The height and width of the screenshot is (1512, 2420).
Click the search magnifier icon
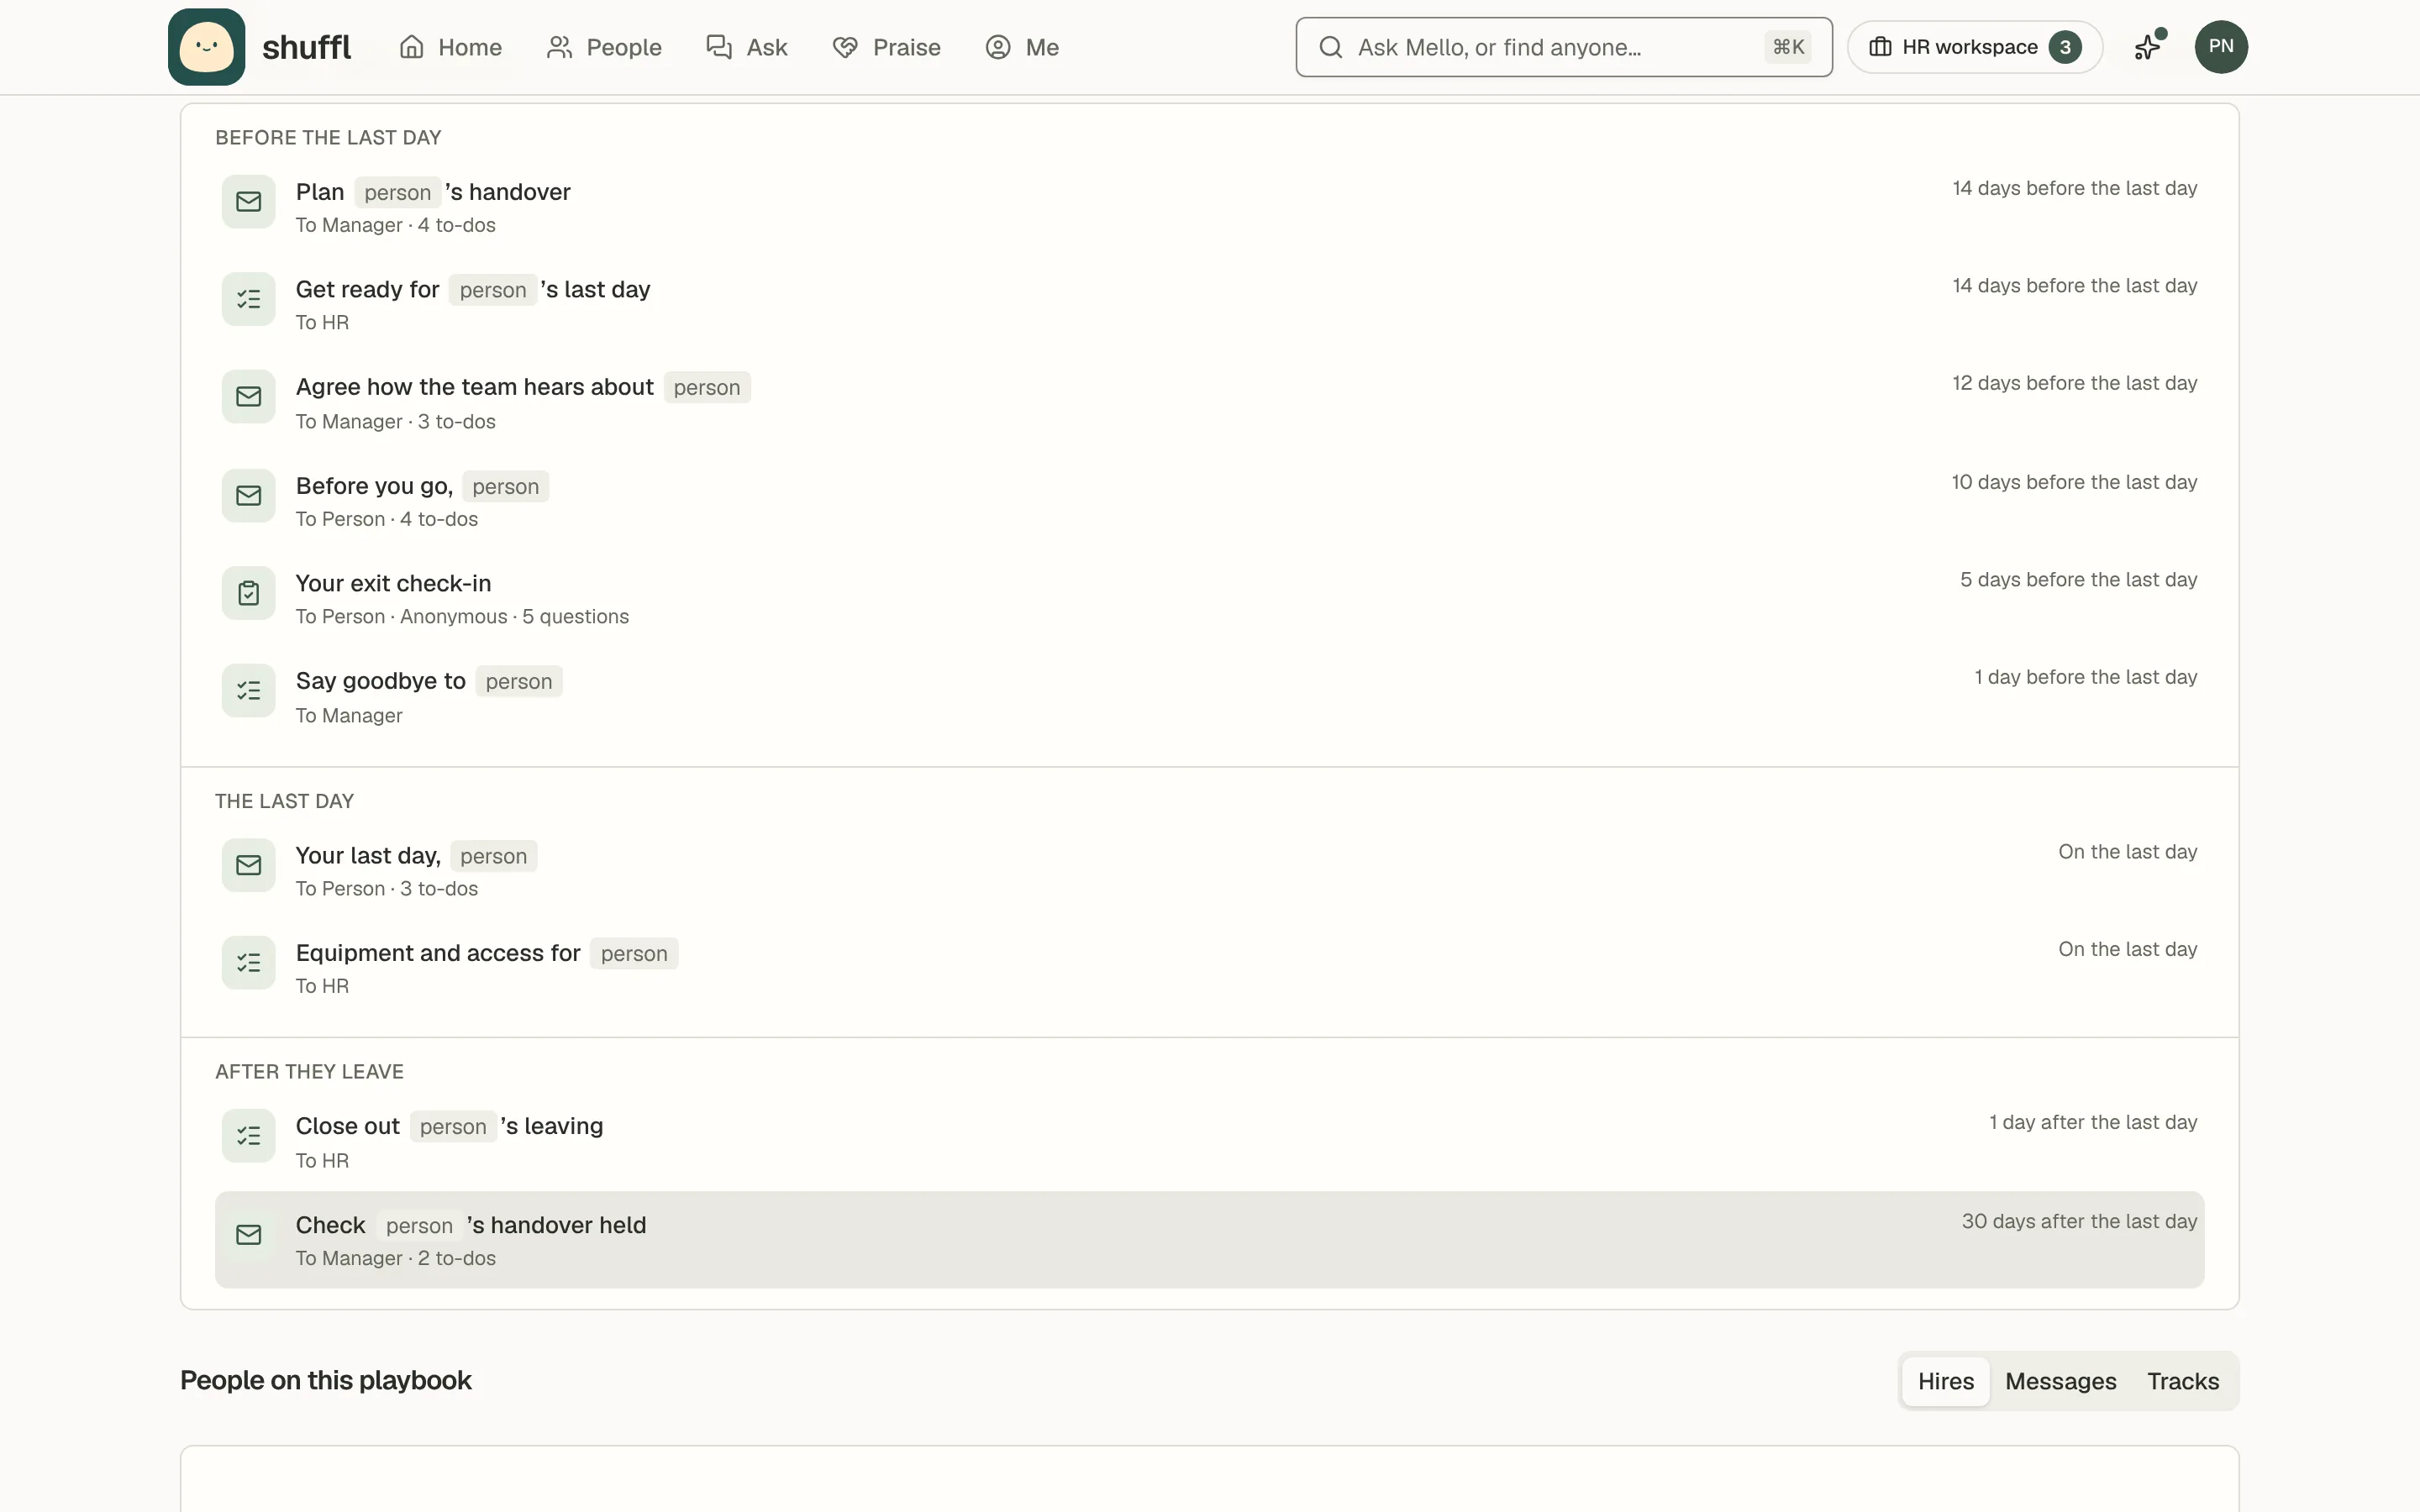pyautogui.click(x=1330, y=47)
